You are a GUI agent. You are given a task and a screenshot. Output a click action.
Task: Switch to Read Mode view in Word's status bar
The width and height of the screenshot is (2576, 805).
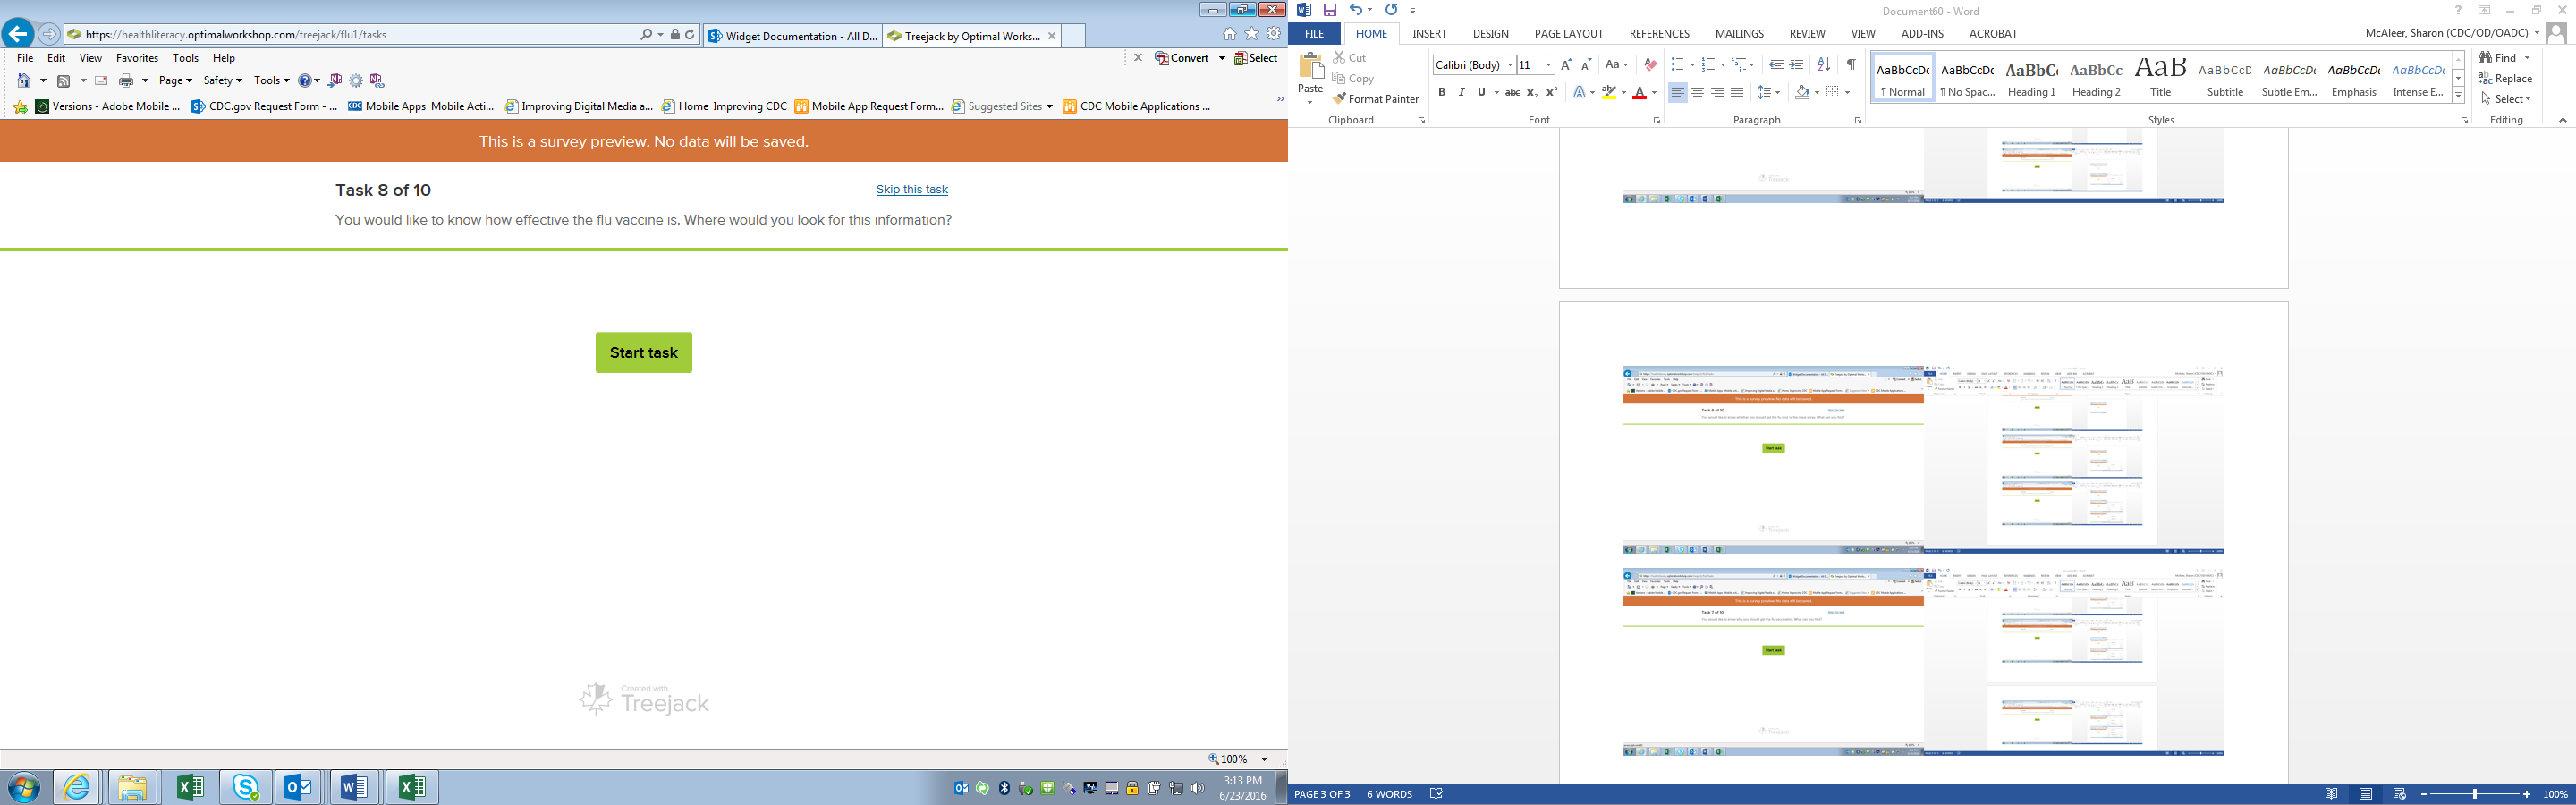2332,794
